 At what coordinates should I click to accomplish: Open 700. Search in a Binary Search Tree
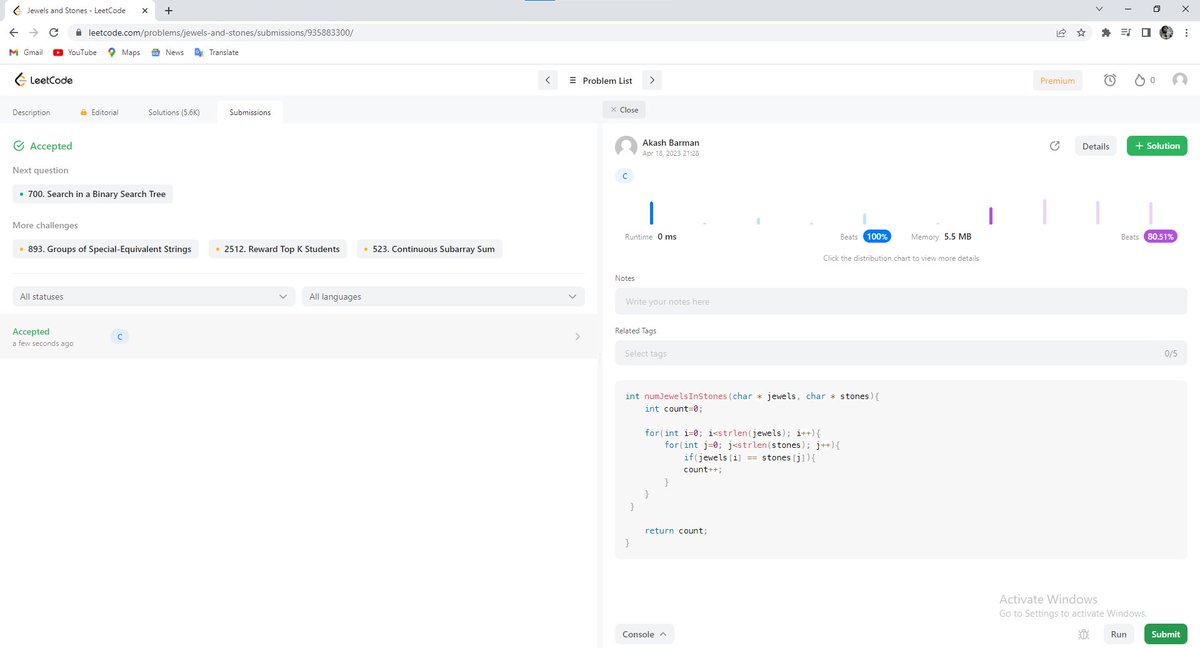pyautogui.click(x=93, y=194)
